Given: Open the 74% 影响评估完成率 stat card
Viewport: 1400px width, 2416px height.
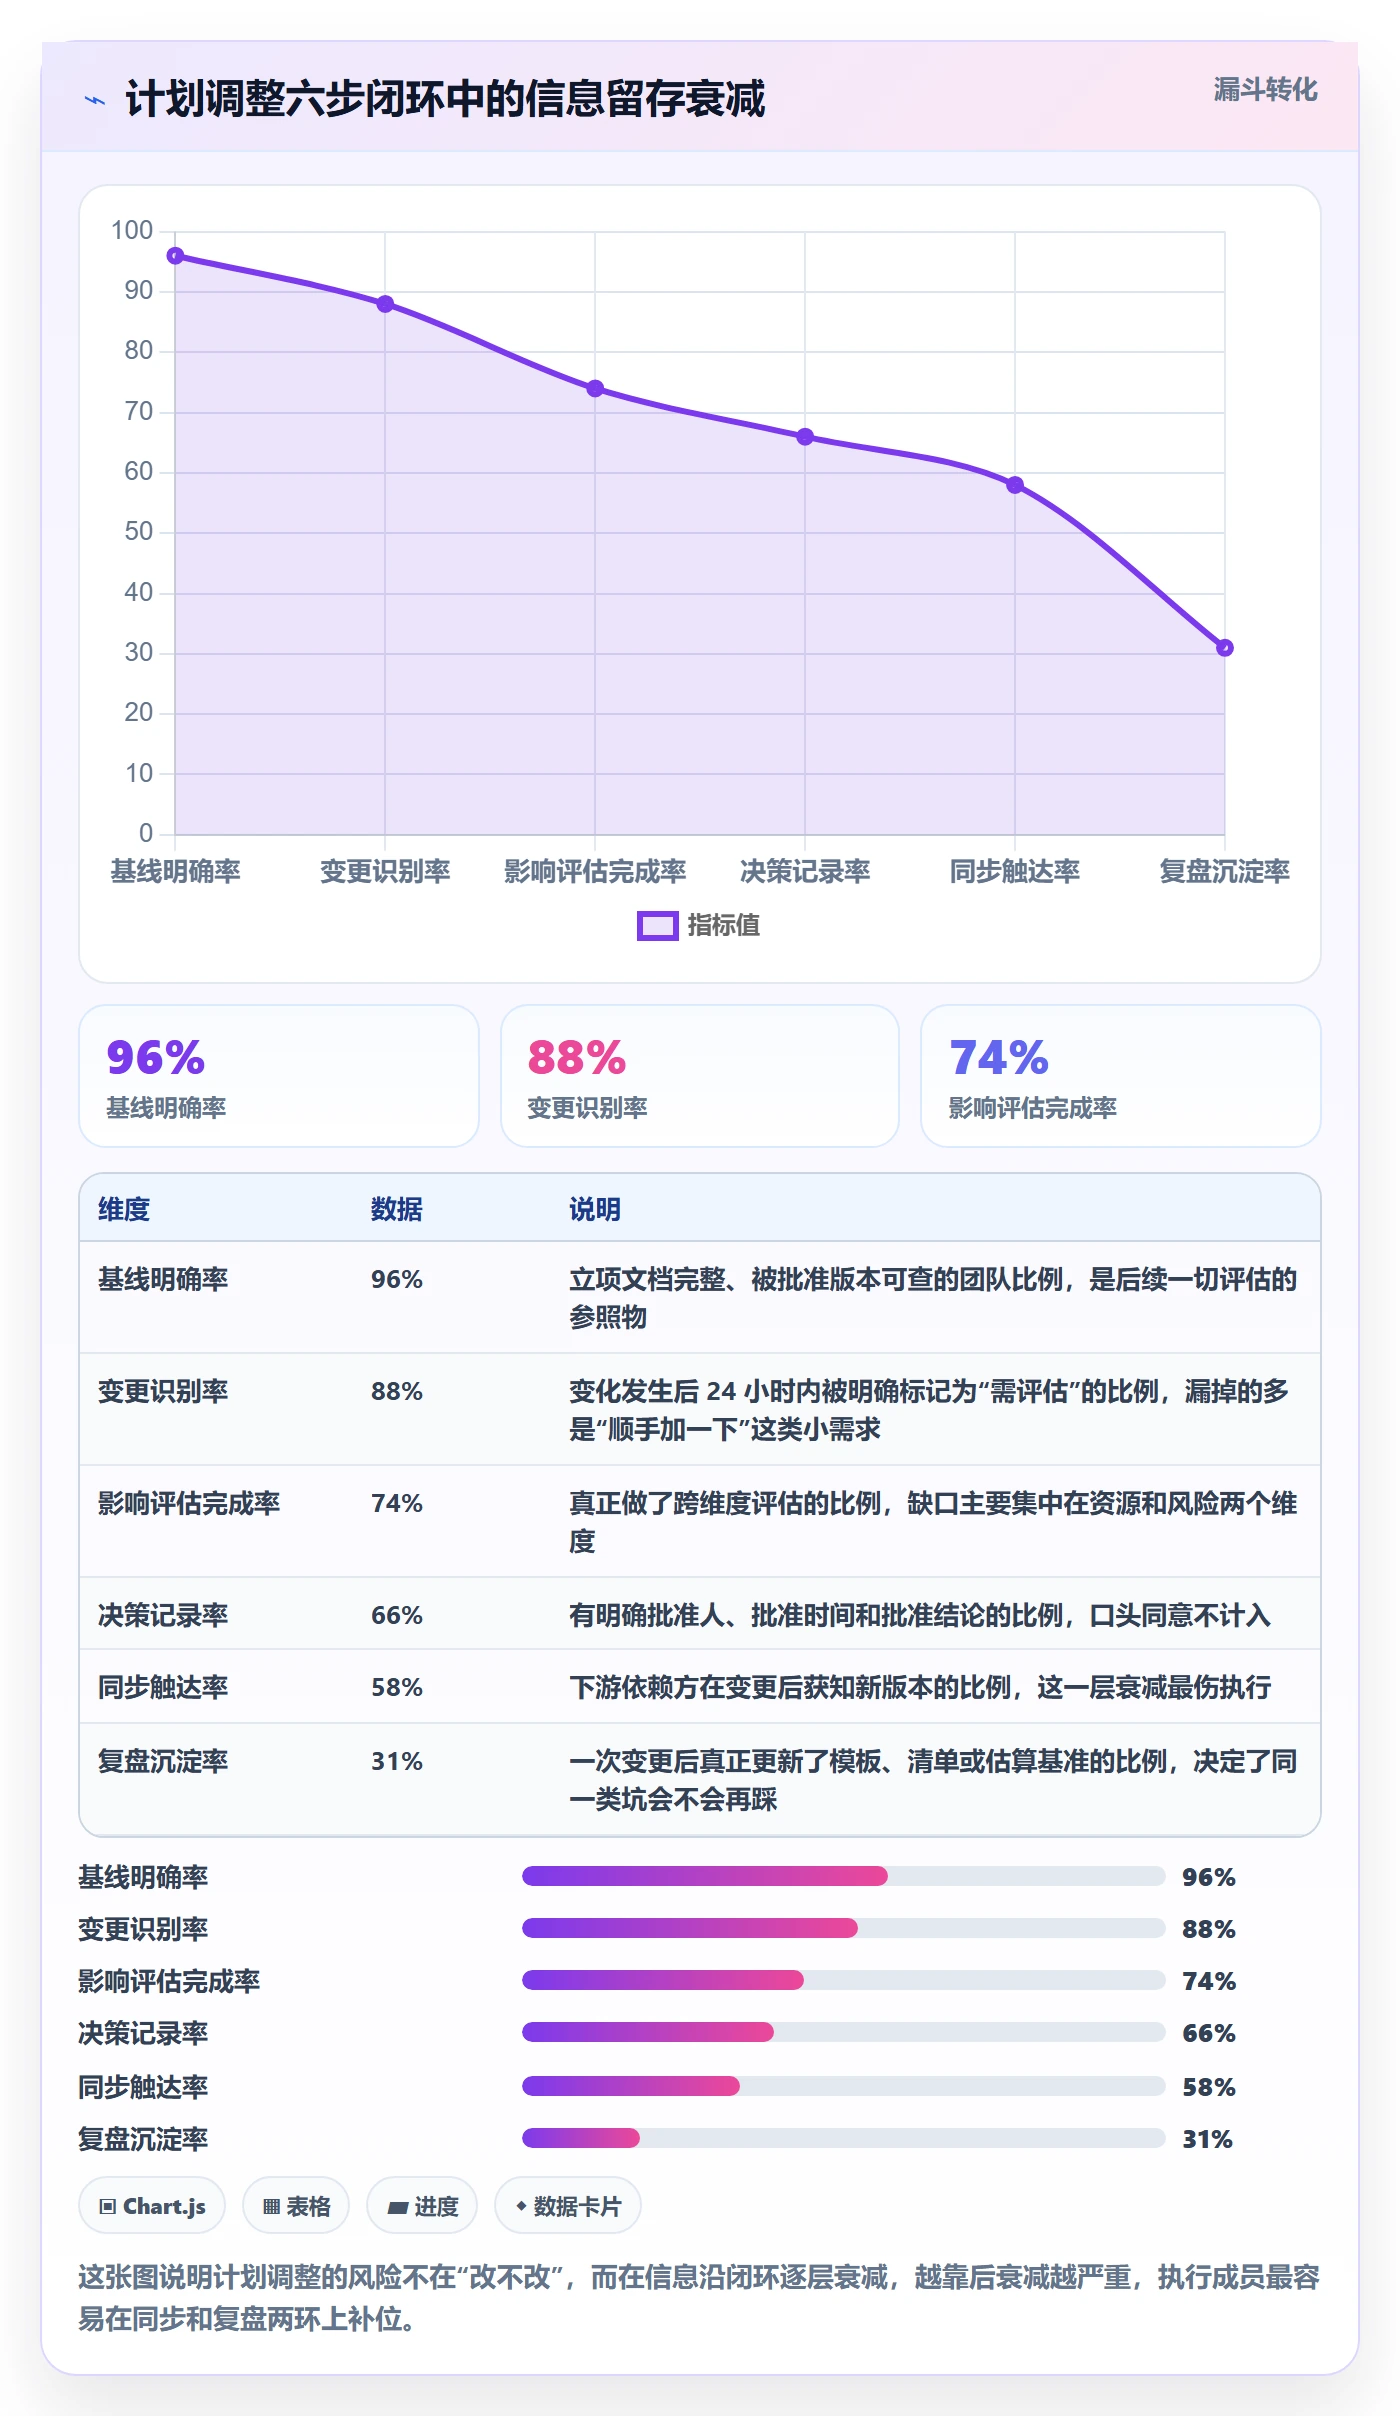Looking at the screenshot, I should coord(1121,1076).
